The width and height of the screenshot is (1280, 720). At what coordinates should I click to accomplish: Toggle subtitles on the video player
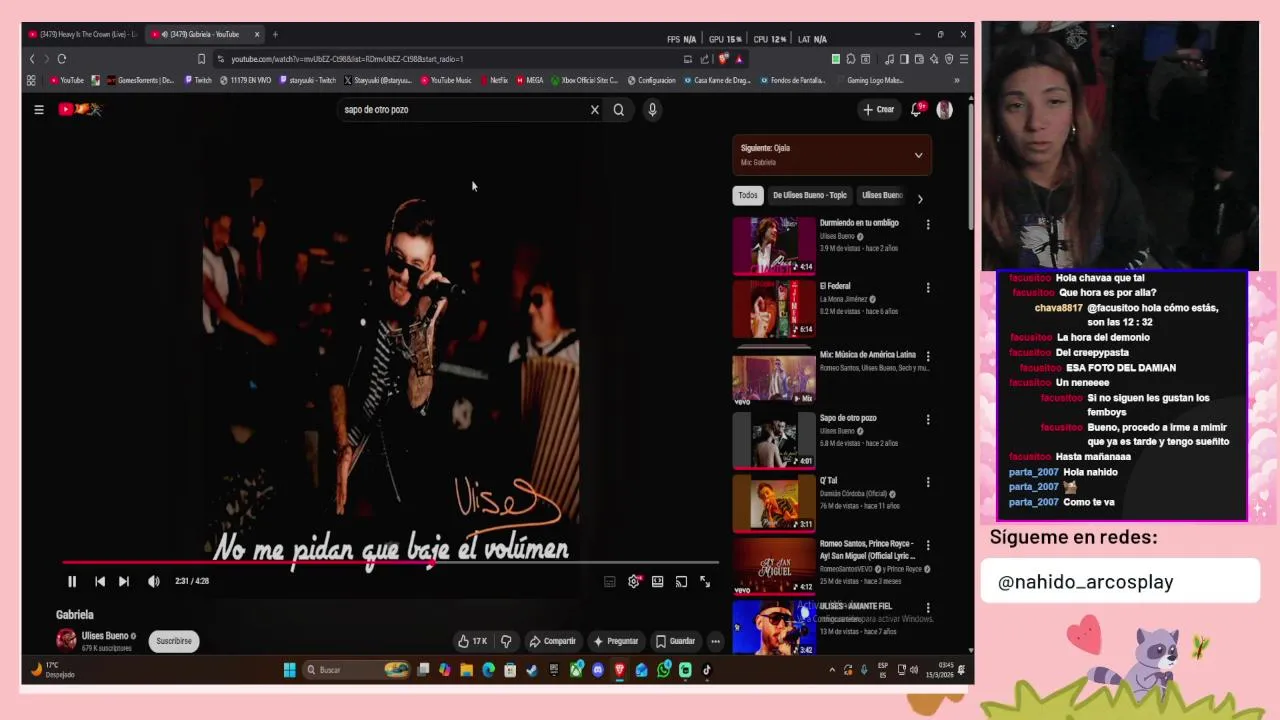pos(609,581)
